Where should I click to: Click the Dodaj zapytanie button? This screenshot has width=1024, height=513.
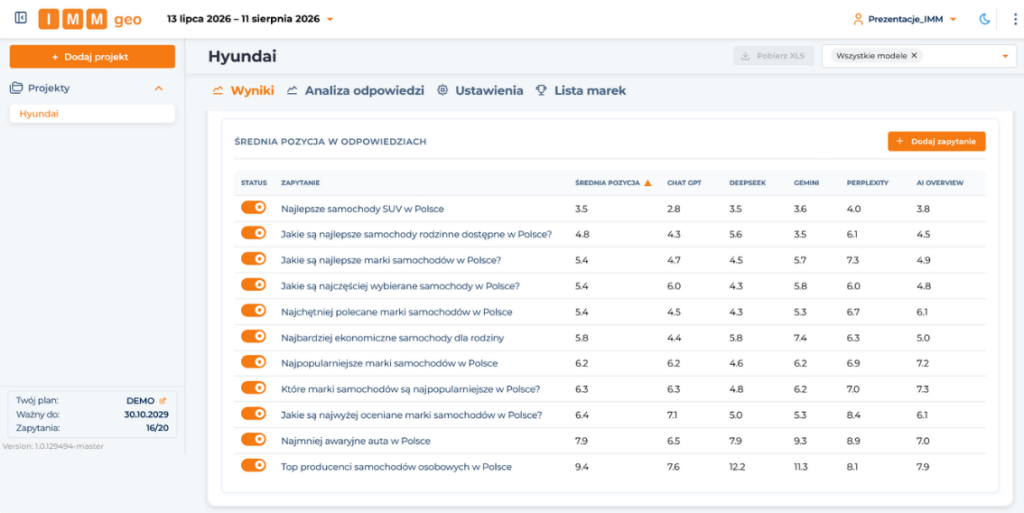click(x=936, y=141)
